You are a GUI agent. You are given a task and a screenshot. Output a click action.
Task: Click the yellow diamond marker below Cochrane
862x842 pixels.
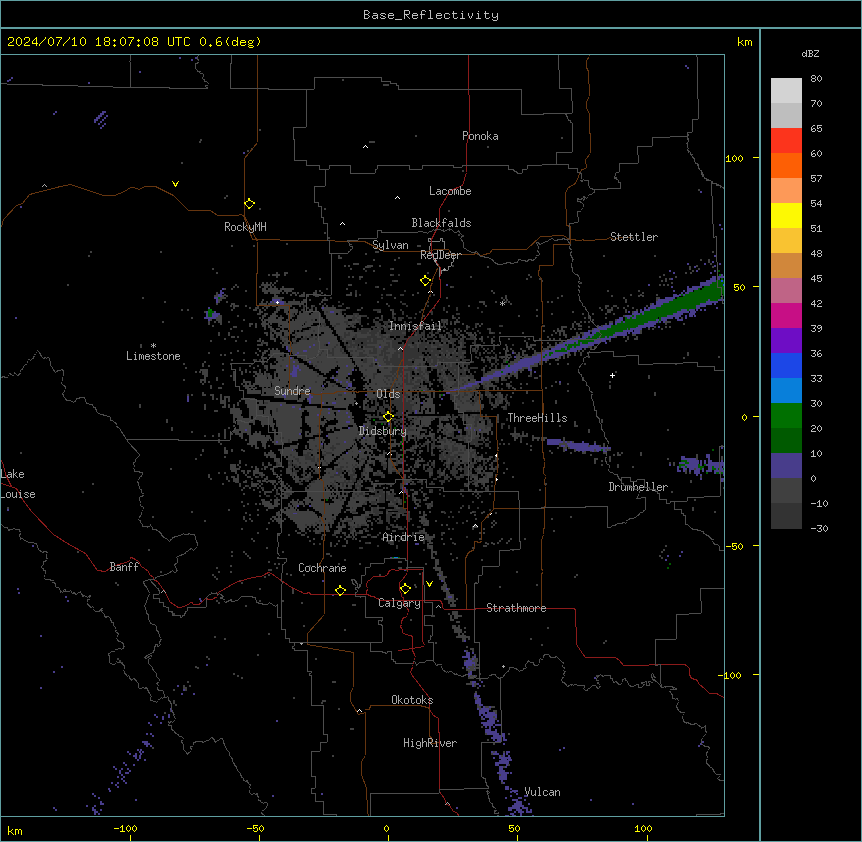(x=340, y=590)
